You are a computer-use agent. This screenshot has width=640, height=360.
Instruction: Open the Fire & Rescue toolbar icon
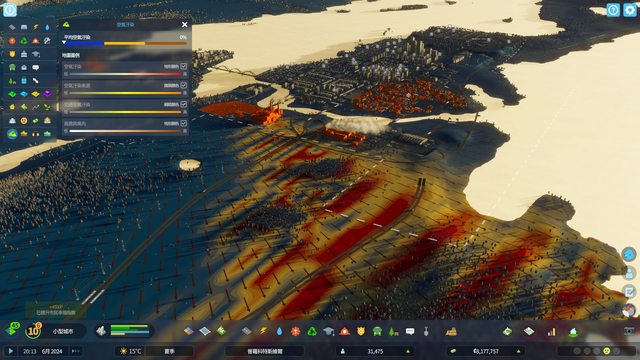[345, 331]
